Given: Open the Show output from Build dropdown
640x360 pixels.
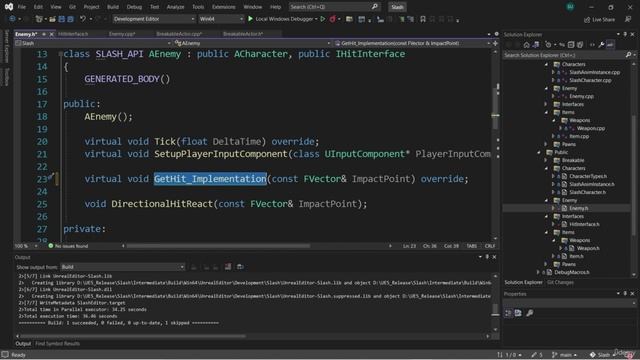Looking at the screenshot, I should click(x=122, y=267).
